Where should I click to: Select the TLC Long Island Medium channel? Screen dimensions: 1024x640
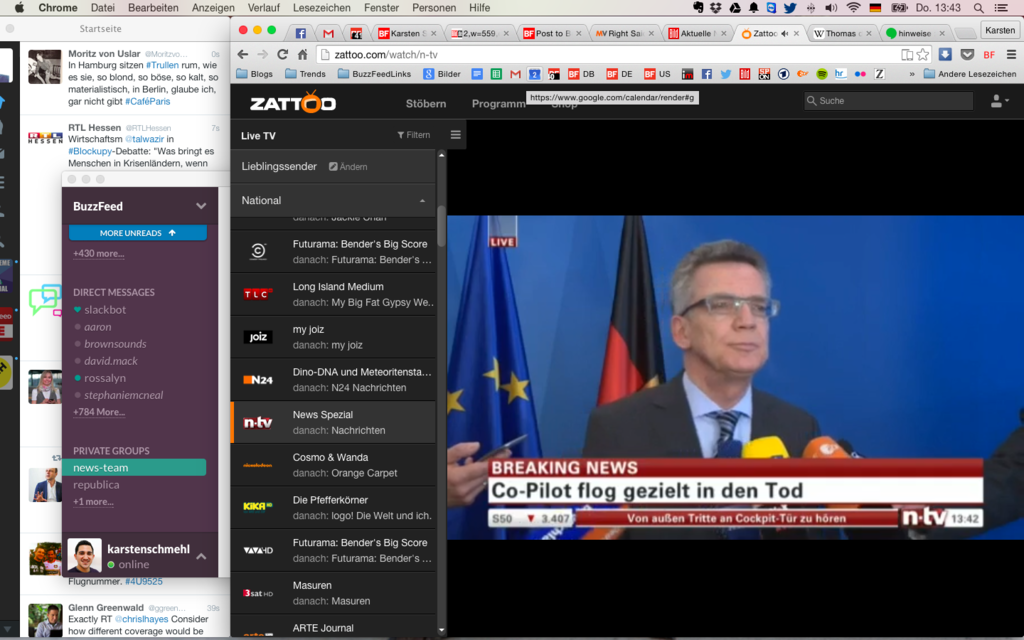[333, 294]
